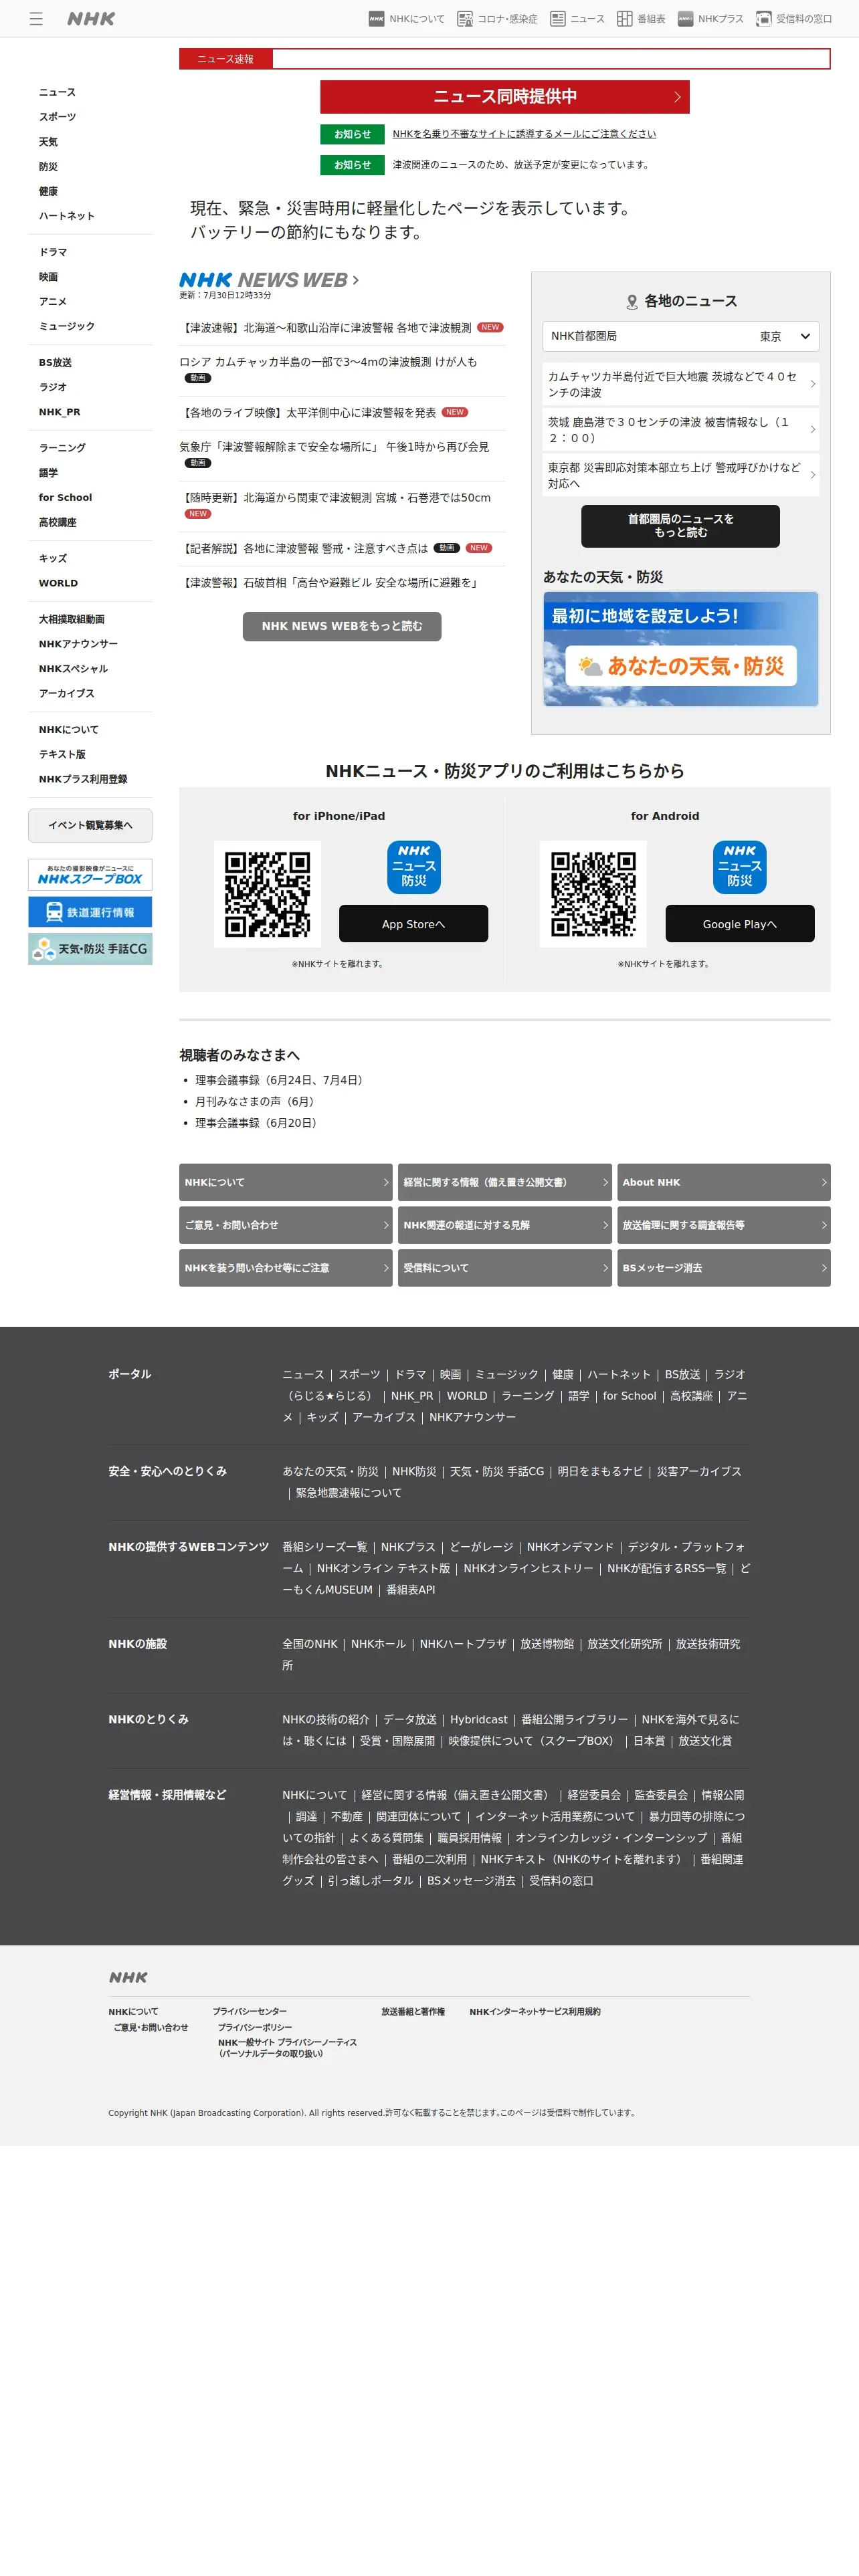Open 放送倫理に関する調査報告等 tile
Viewport: 859px width, 2576px height.
(724, 1225)
